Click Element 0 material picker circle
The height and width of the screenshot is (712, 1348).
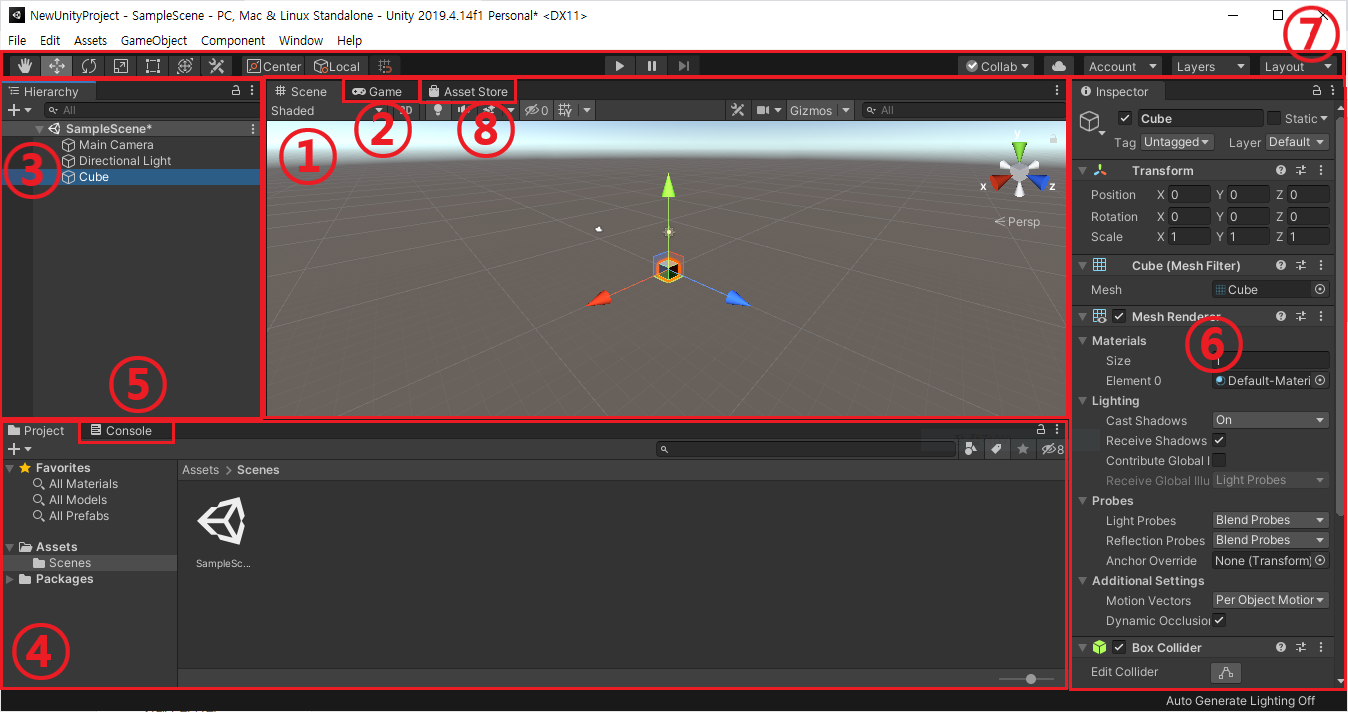[x=1320, y=380]
